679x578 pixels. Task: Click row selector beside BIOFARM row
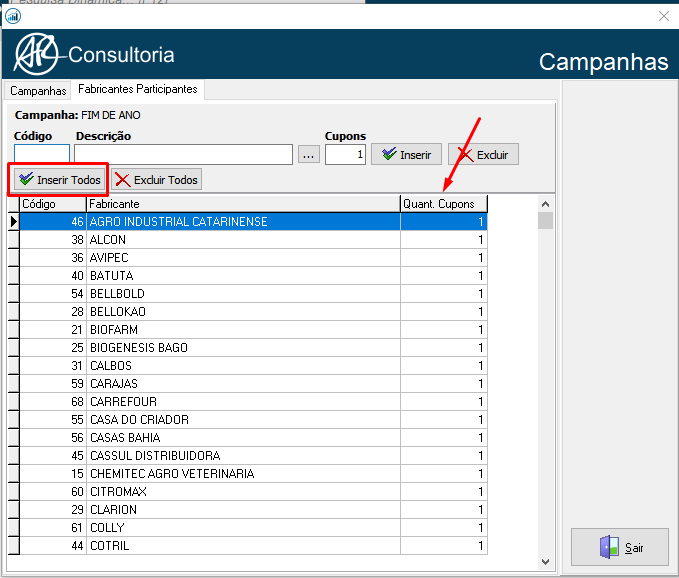pos(13,329)
